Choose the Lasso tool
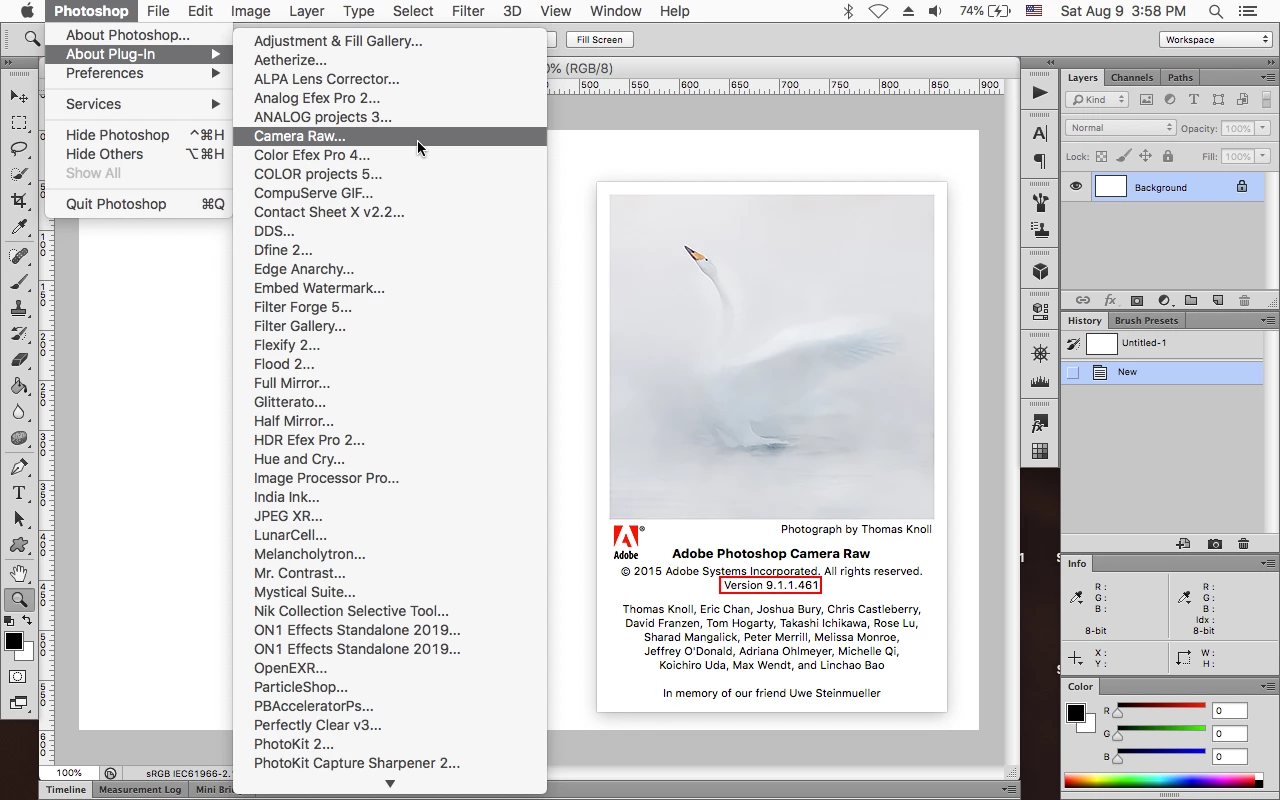Screen dimensions: 1280x800 (19, 148)
